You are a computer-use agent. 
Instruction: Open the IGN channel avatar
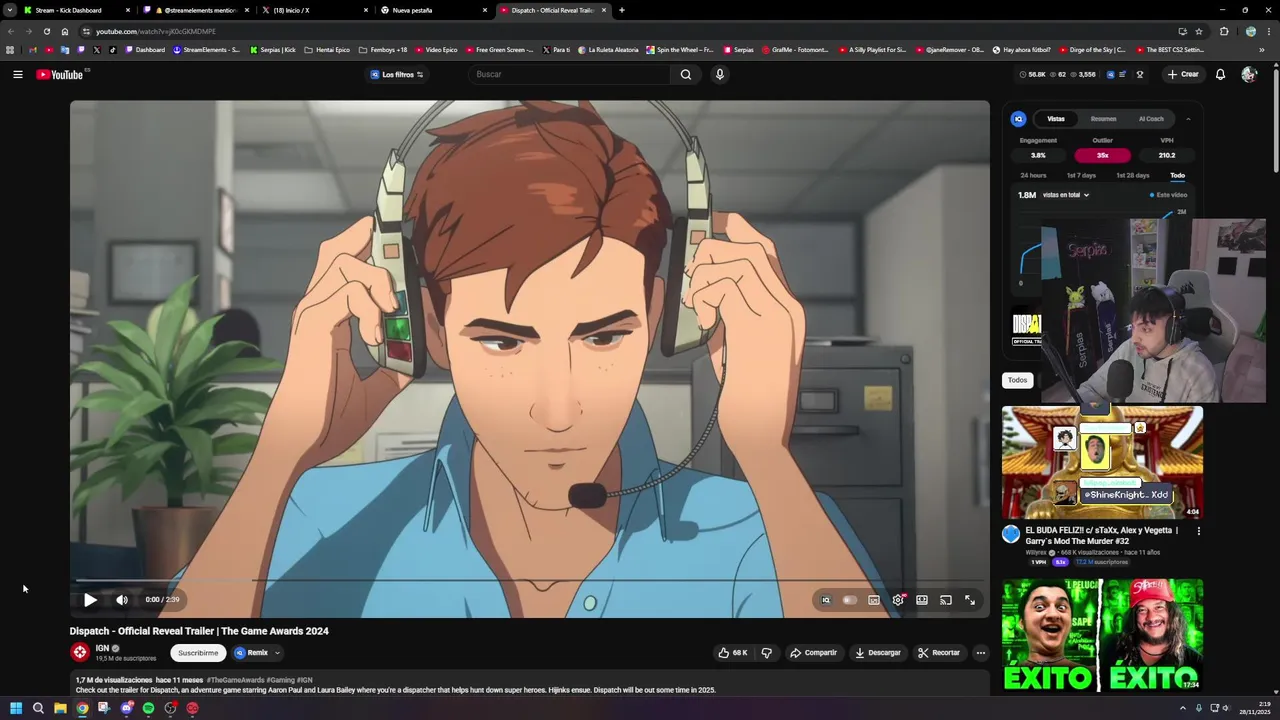[80, 652]
